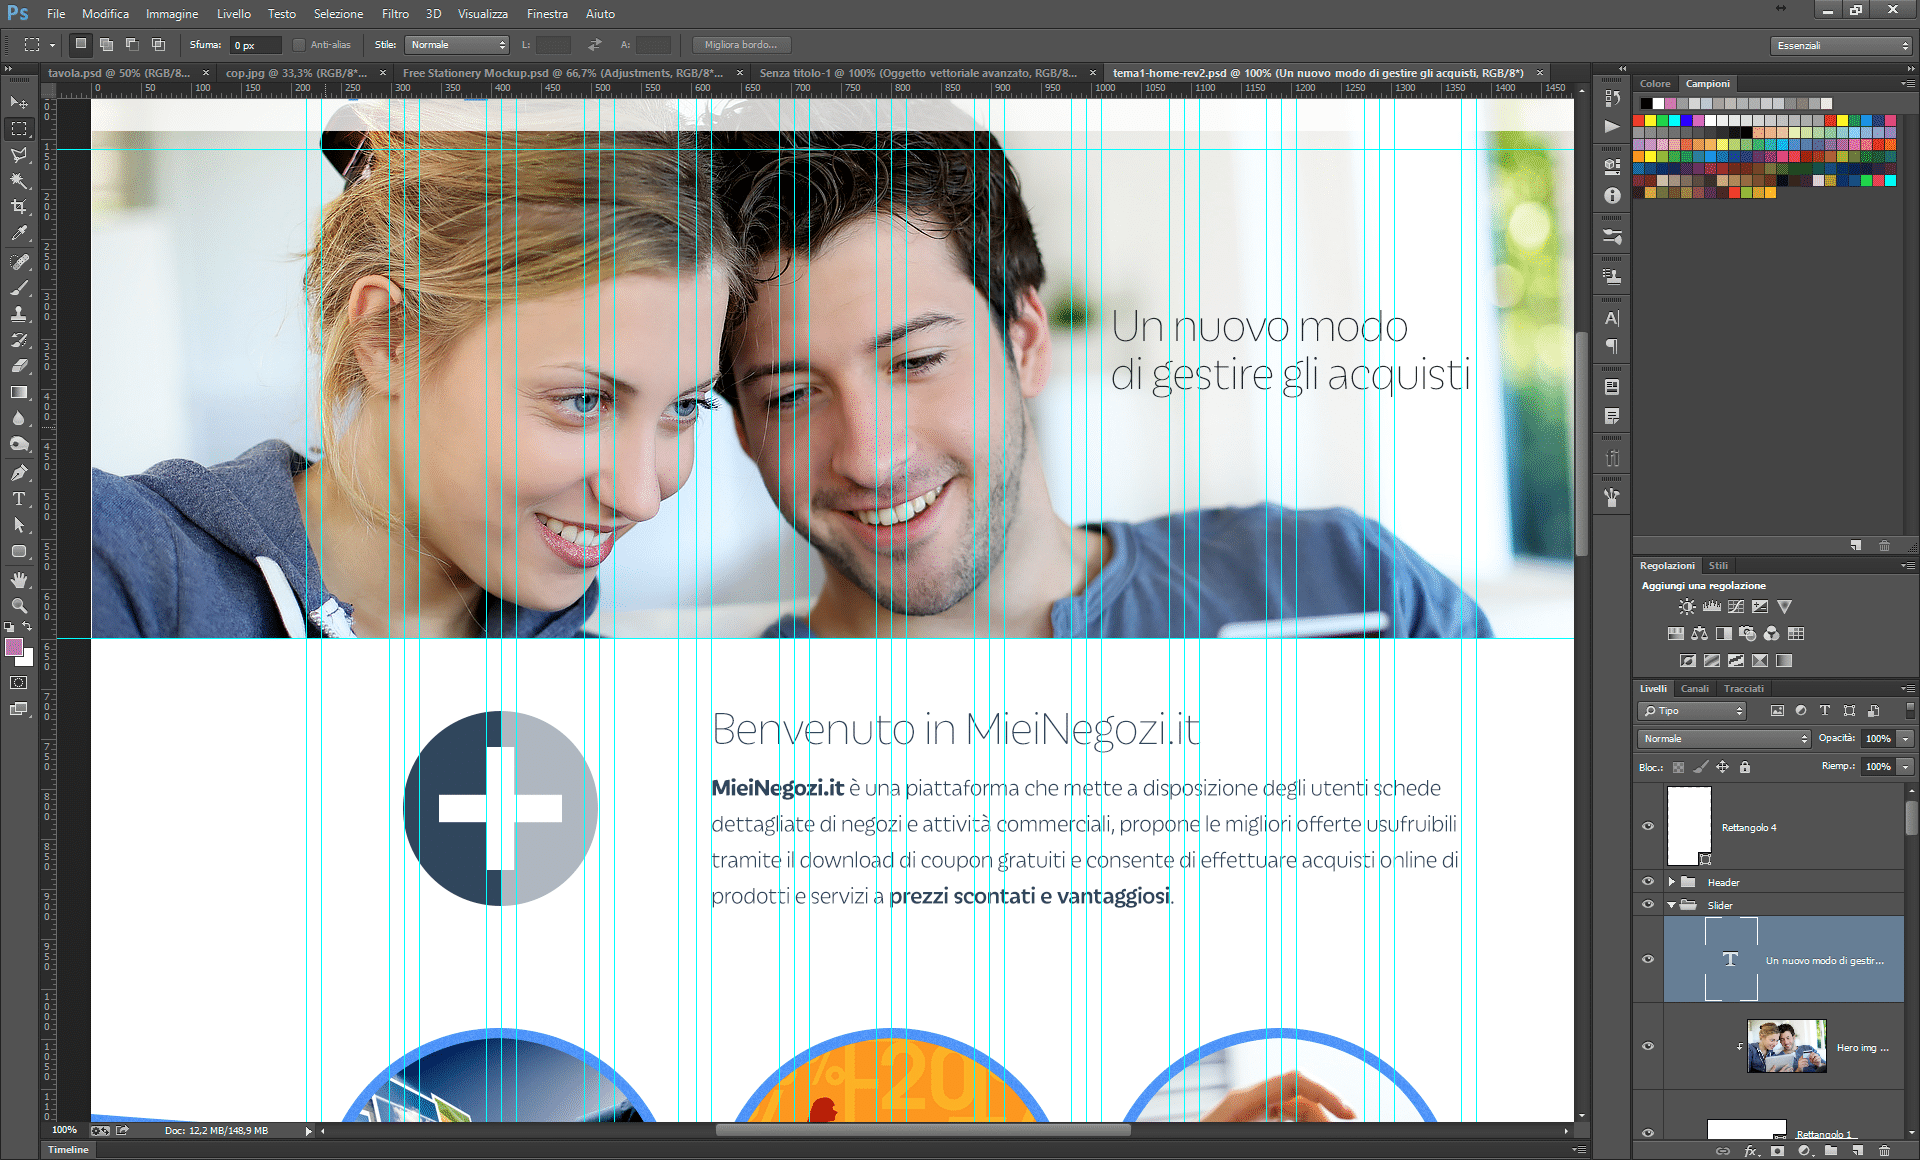Select the Hero img layer thumbnail

(x=1786, y=1046)
